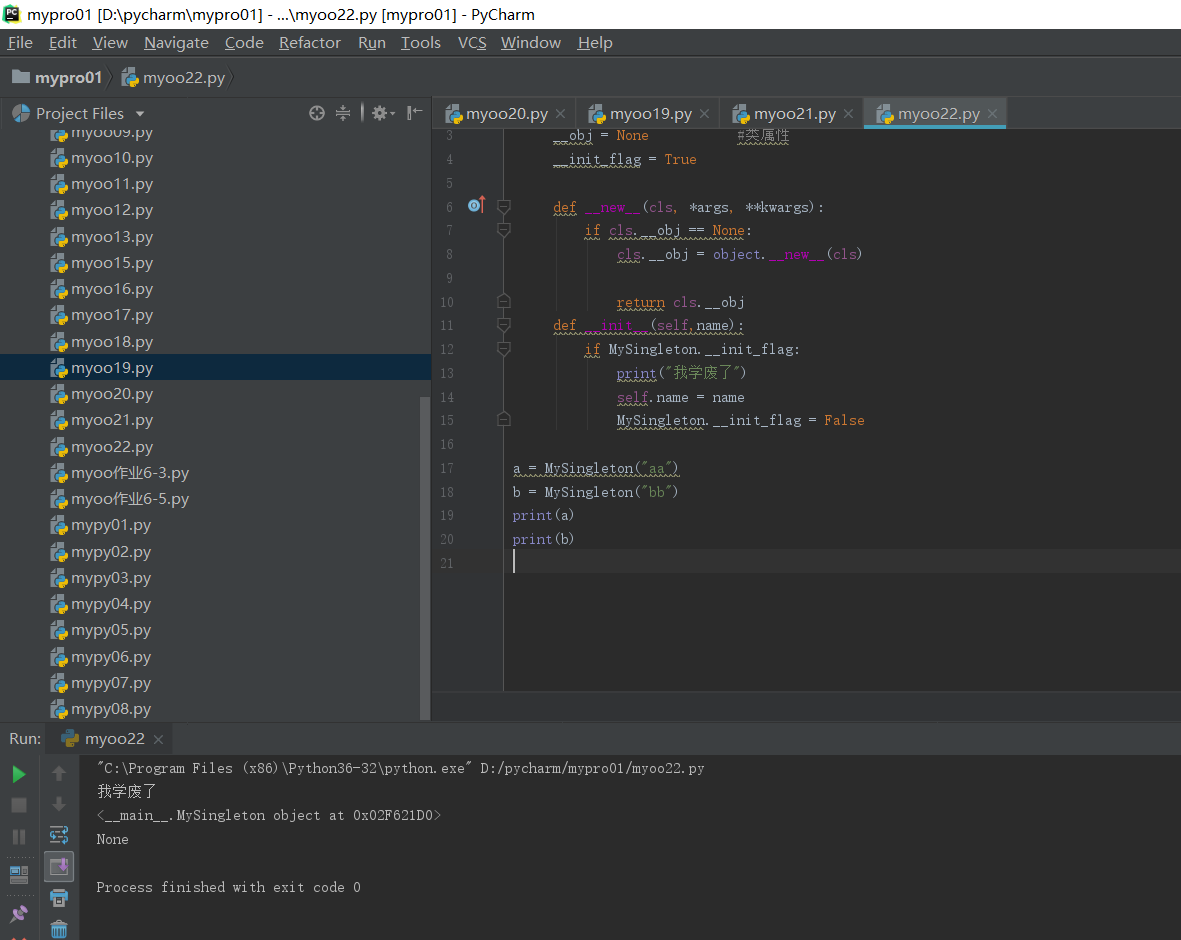Screen dimensions: 1181x940
Task: Open the View menu
Action: (x=110, y=43)
